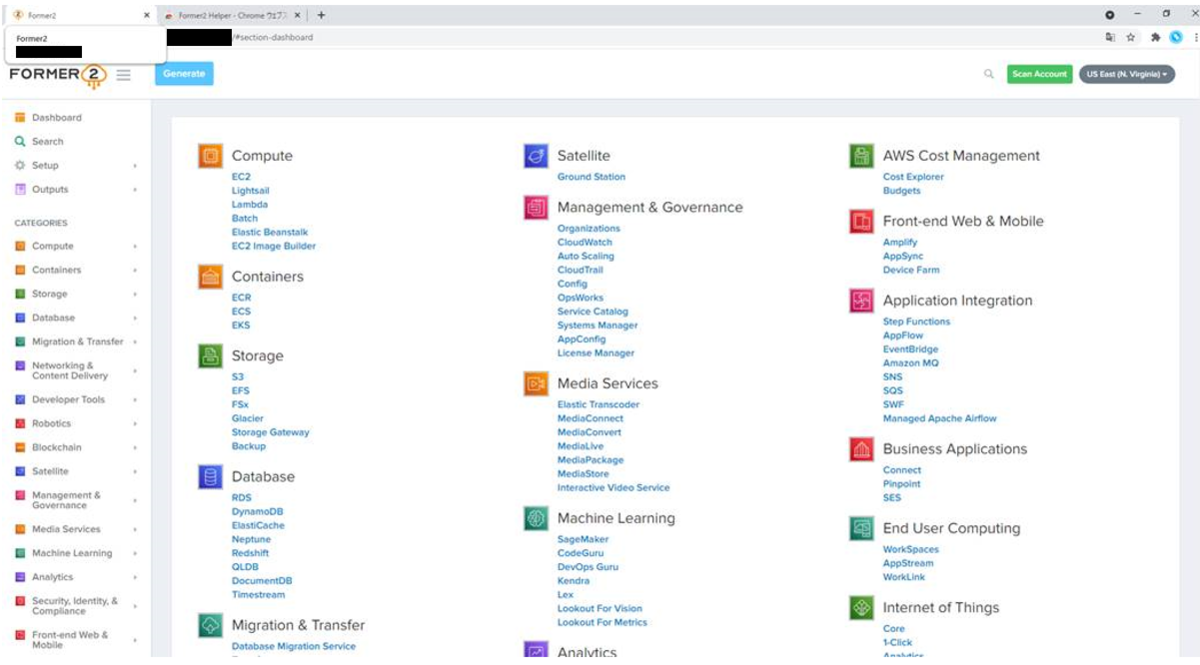Switch to the Former2 Helper browser tab
Screen dimensions: 1200x665
pyautogui.click(x=231, y=15)
